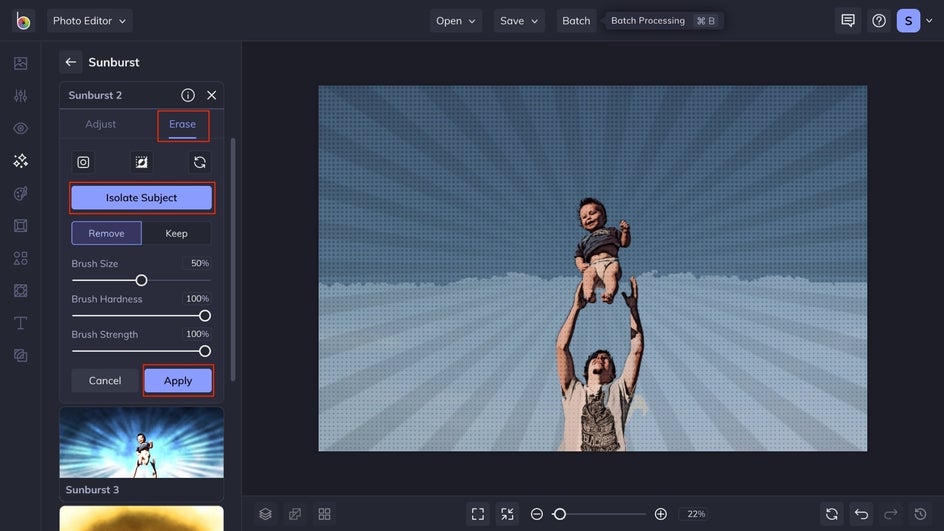Fit image to screen icon
The width and height of the screenshot is (944, 531).
pos(478,514)
